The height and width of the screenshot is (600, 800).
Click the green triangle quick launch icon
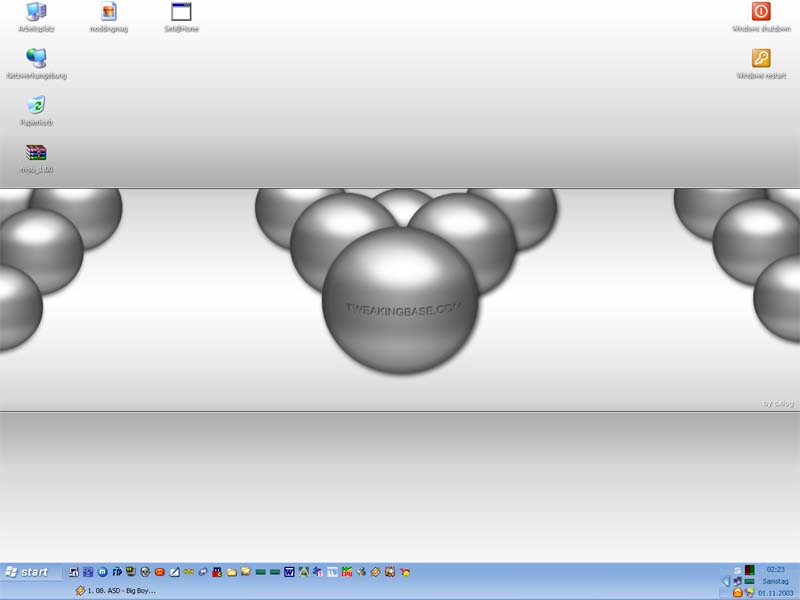pyautogui.click(x=303, y=572)
